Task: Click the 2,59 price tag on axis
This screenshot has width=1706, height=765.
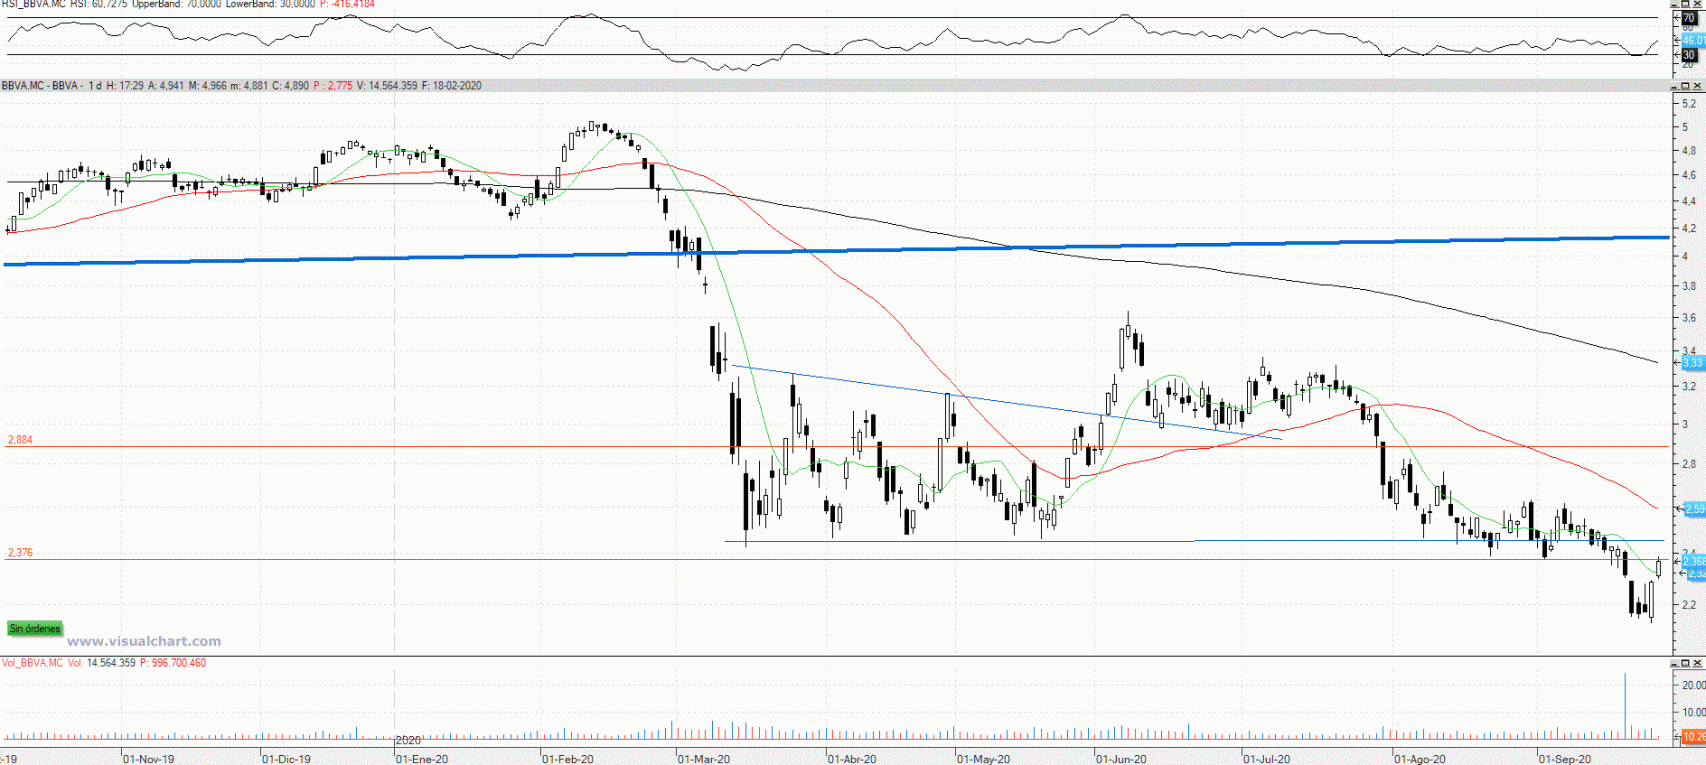Action: [x=1693, y=510]
